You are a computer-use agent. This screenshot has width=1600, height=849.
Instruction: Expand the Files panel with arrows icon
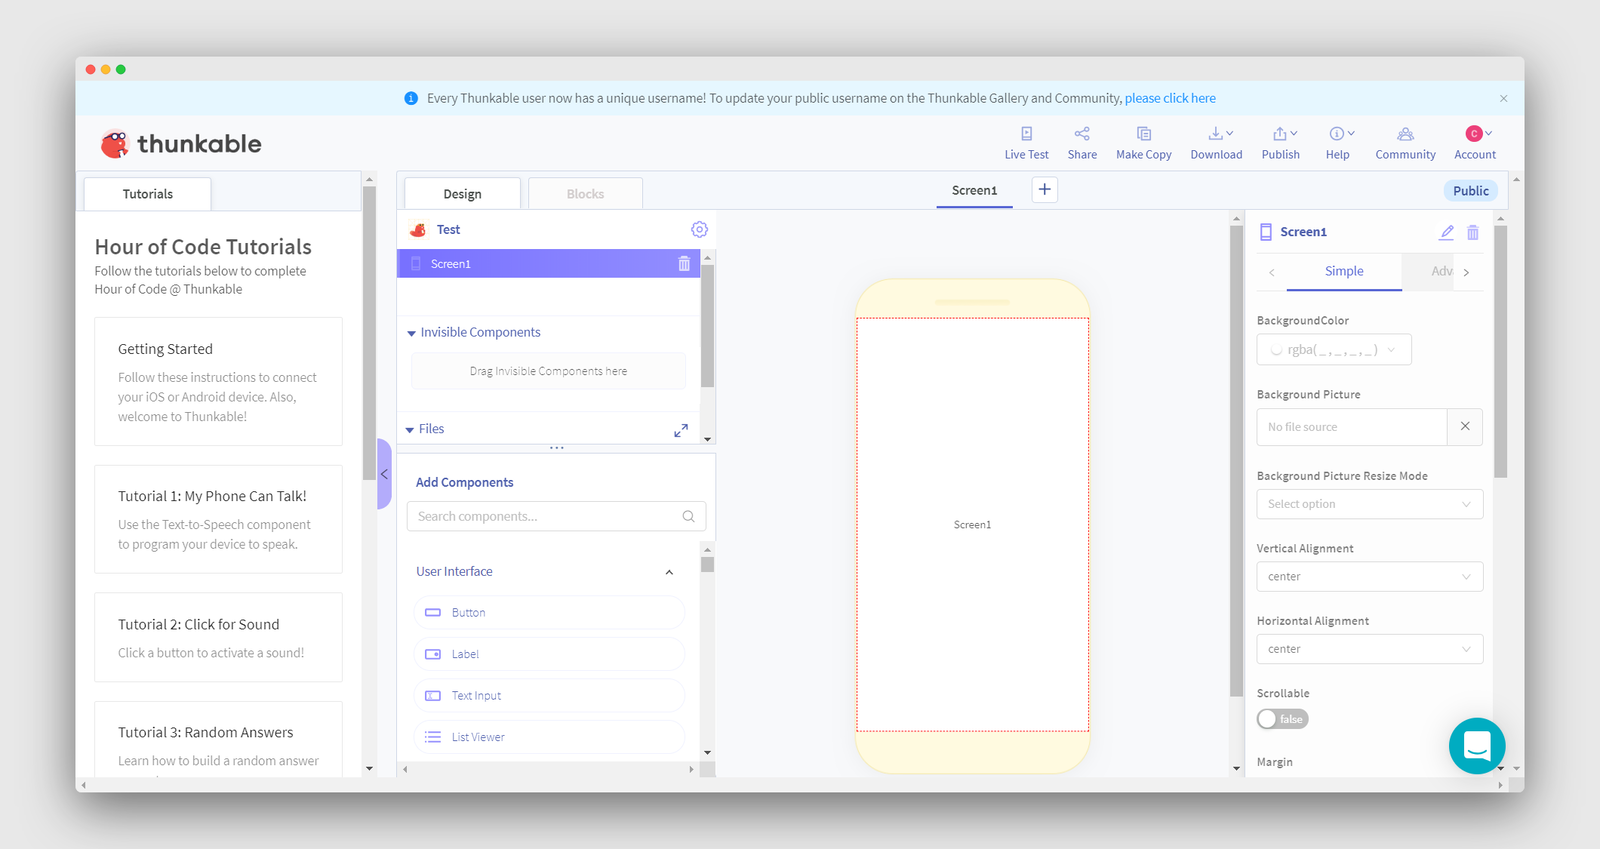(681, 430)
